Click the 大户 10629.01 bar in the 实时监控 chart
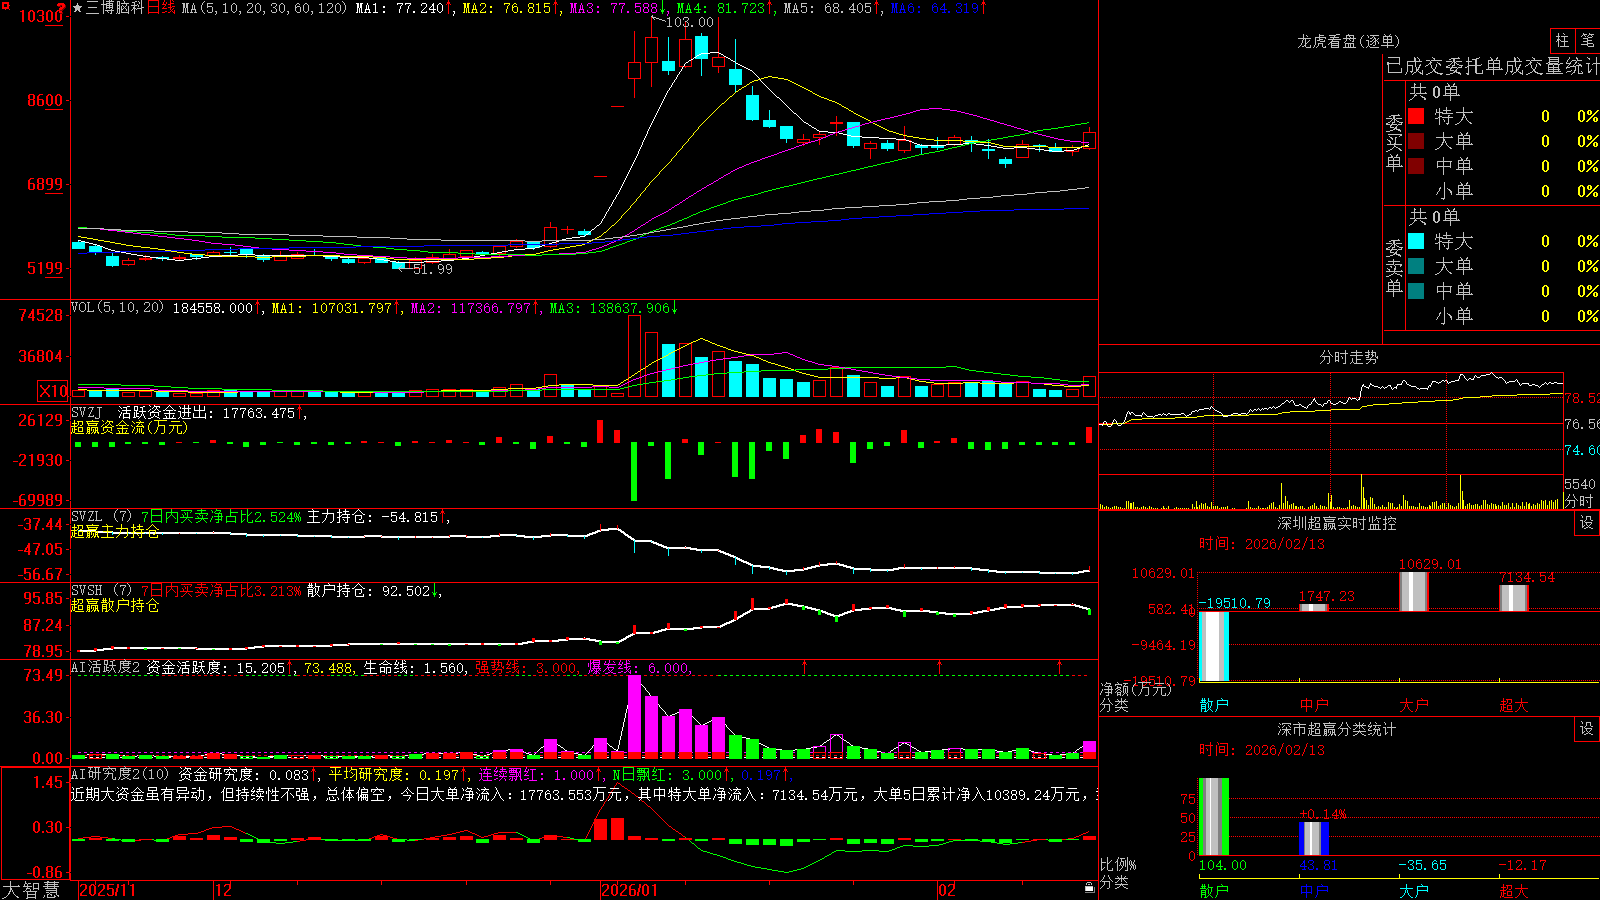Image resolution: width=1600 pixels, height=900 pixels. click(x=1414, y=591)
